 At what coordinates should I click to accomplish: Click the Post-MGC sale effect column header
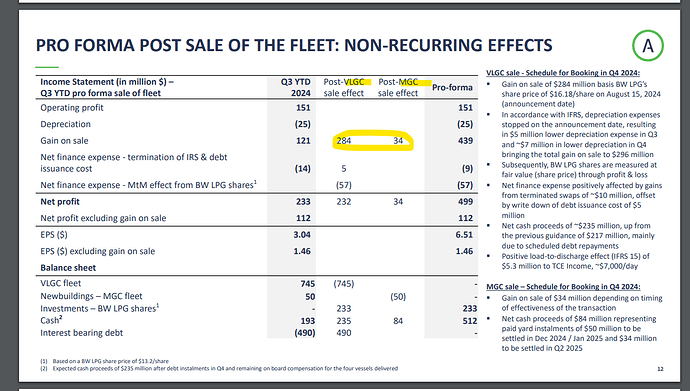click(x=398, y=87)
